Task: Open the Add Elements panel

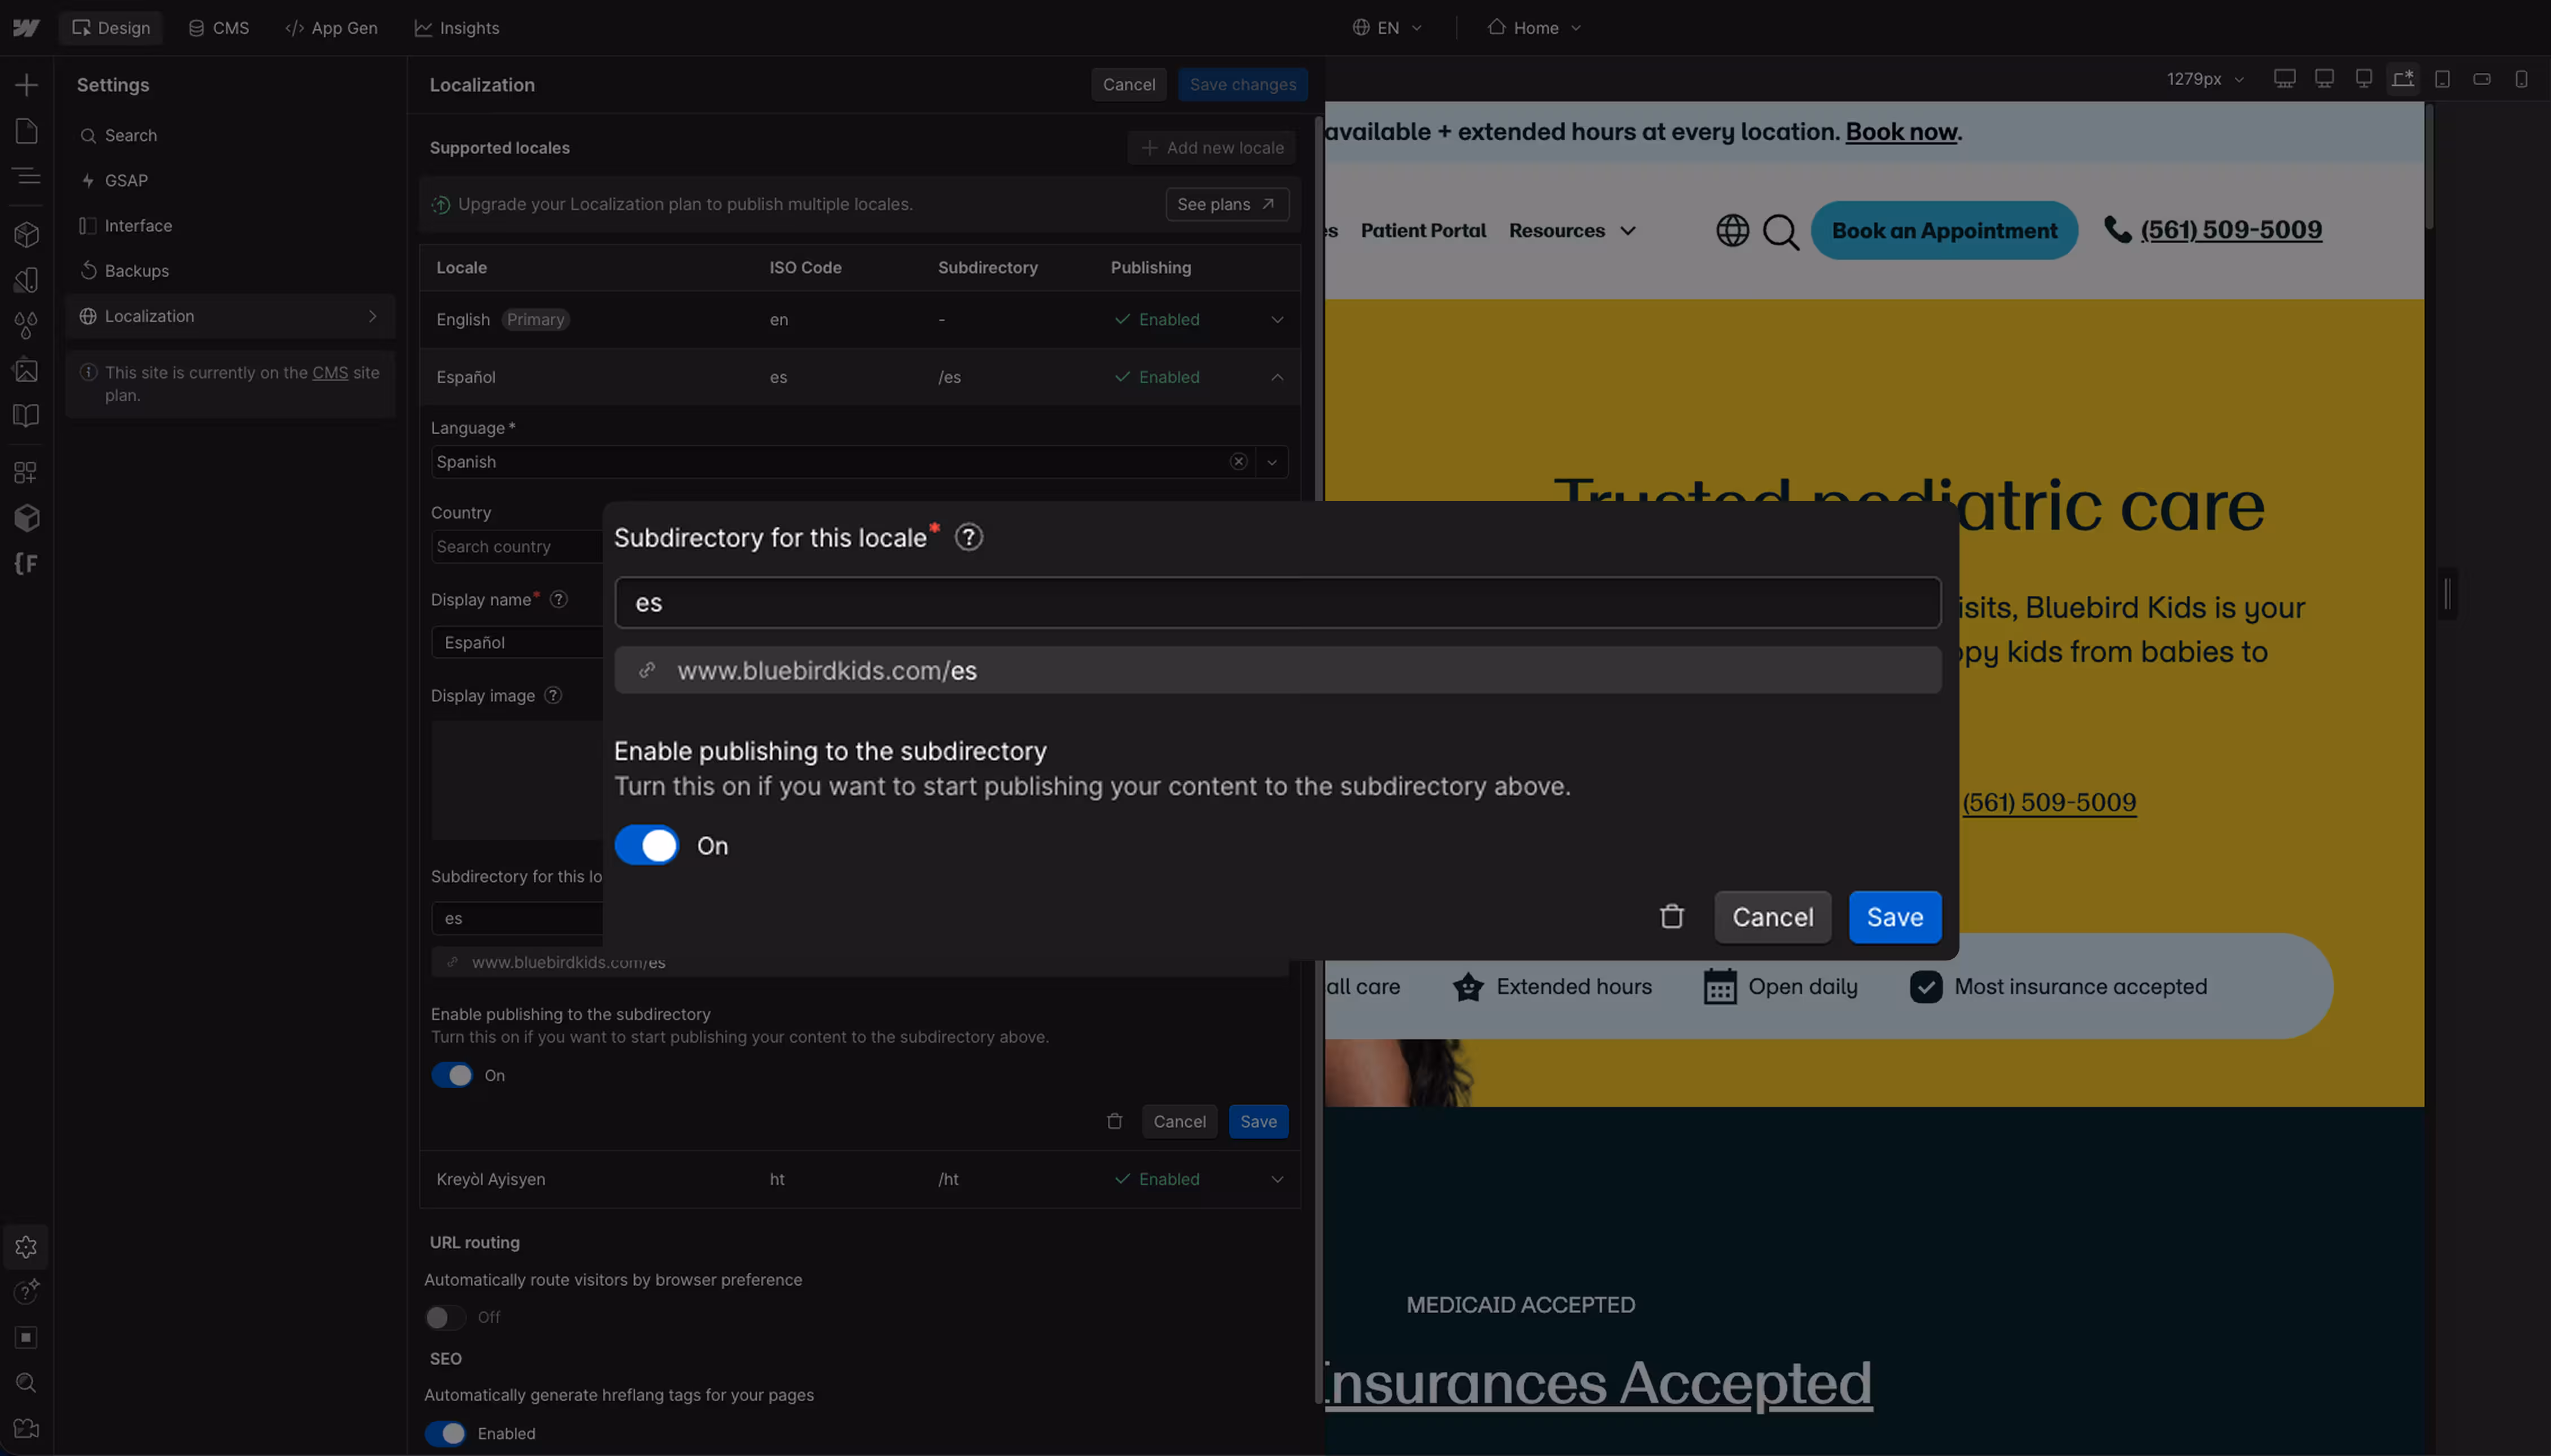Action: [26, 84]
